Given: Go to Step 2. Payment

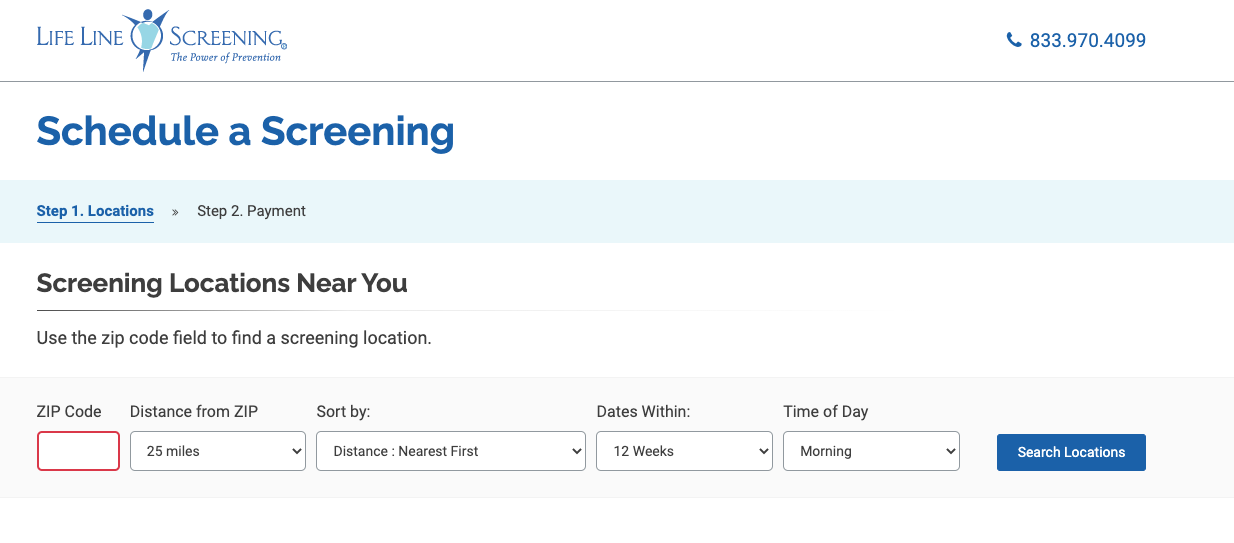Looking at the screenshot, I should [x=251, y=211].
